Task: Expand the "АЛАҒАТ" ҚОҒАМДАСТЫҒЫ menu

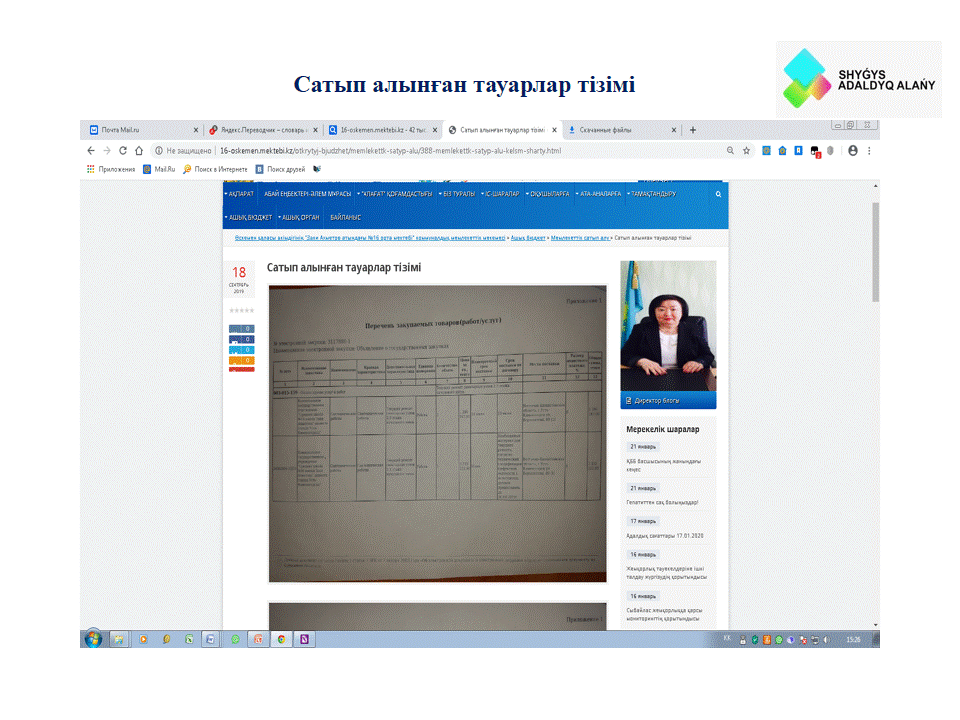Action: coord(395,194)
